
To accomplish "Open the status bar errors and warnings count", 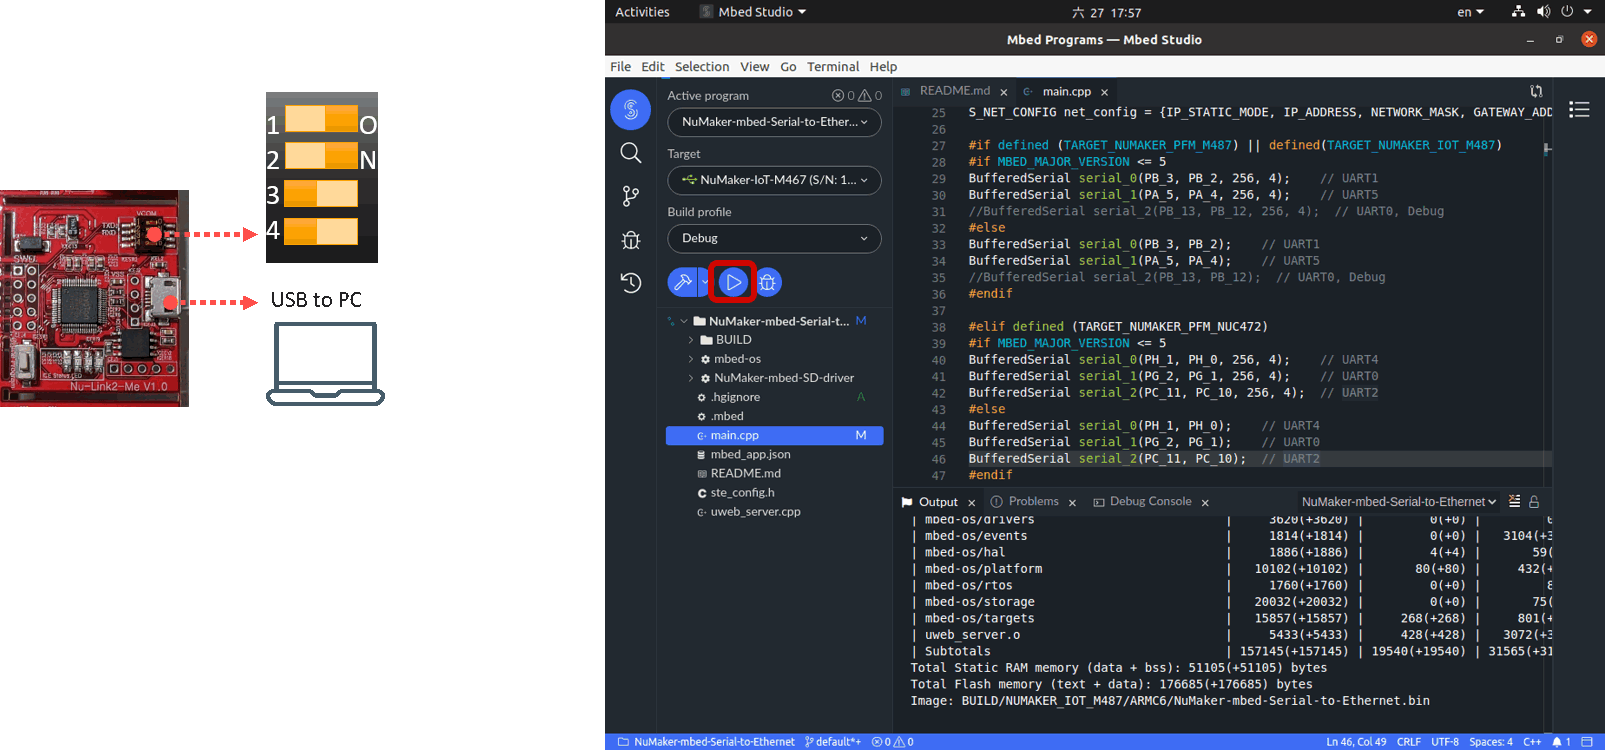I will (892, 742).
